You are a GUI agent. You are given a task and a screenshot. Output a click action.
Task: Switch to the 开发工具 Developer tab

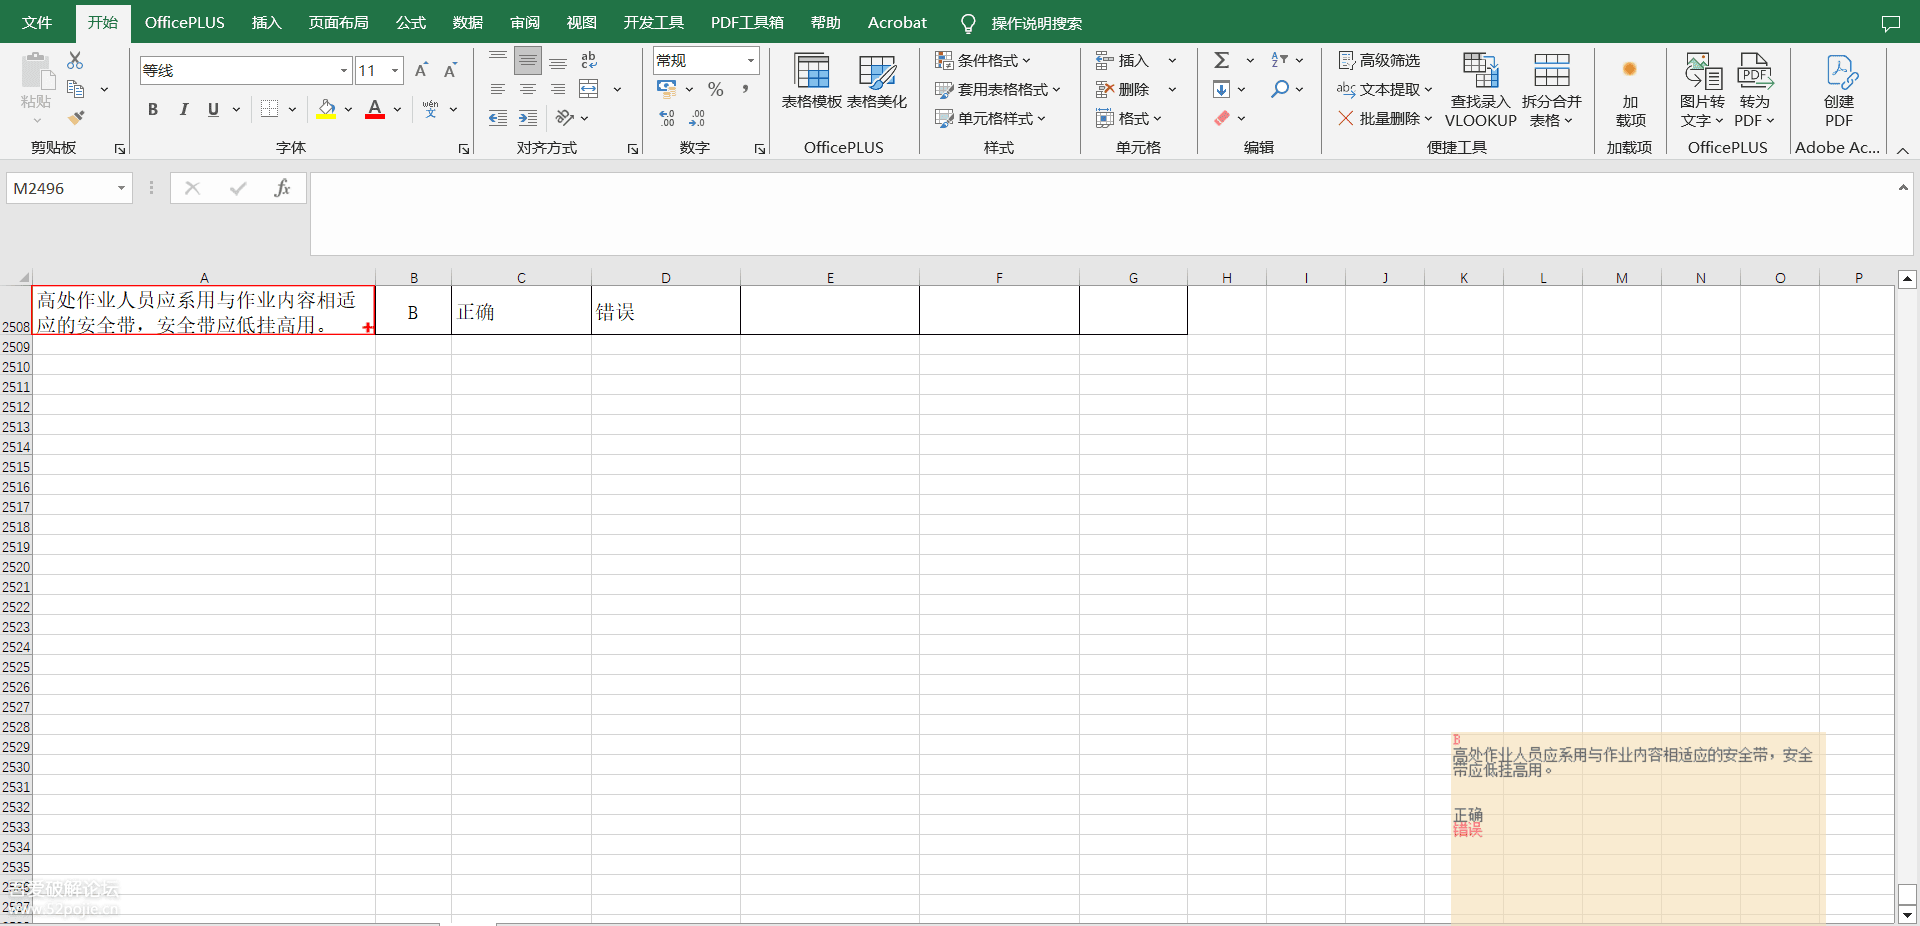(x=654, y=23)
